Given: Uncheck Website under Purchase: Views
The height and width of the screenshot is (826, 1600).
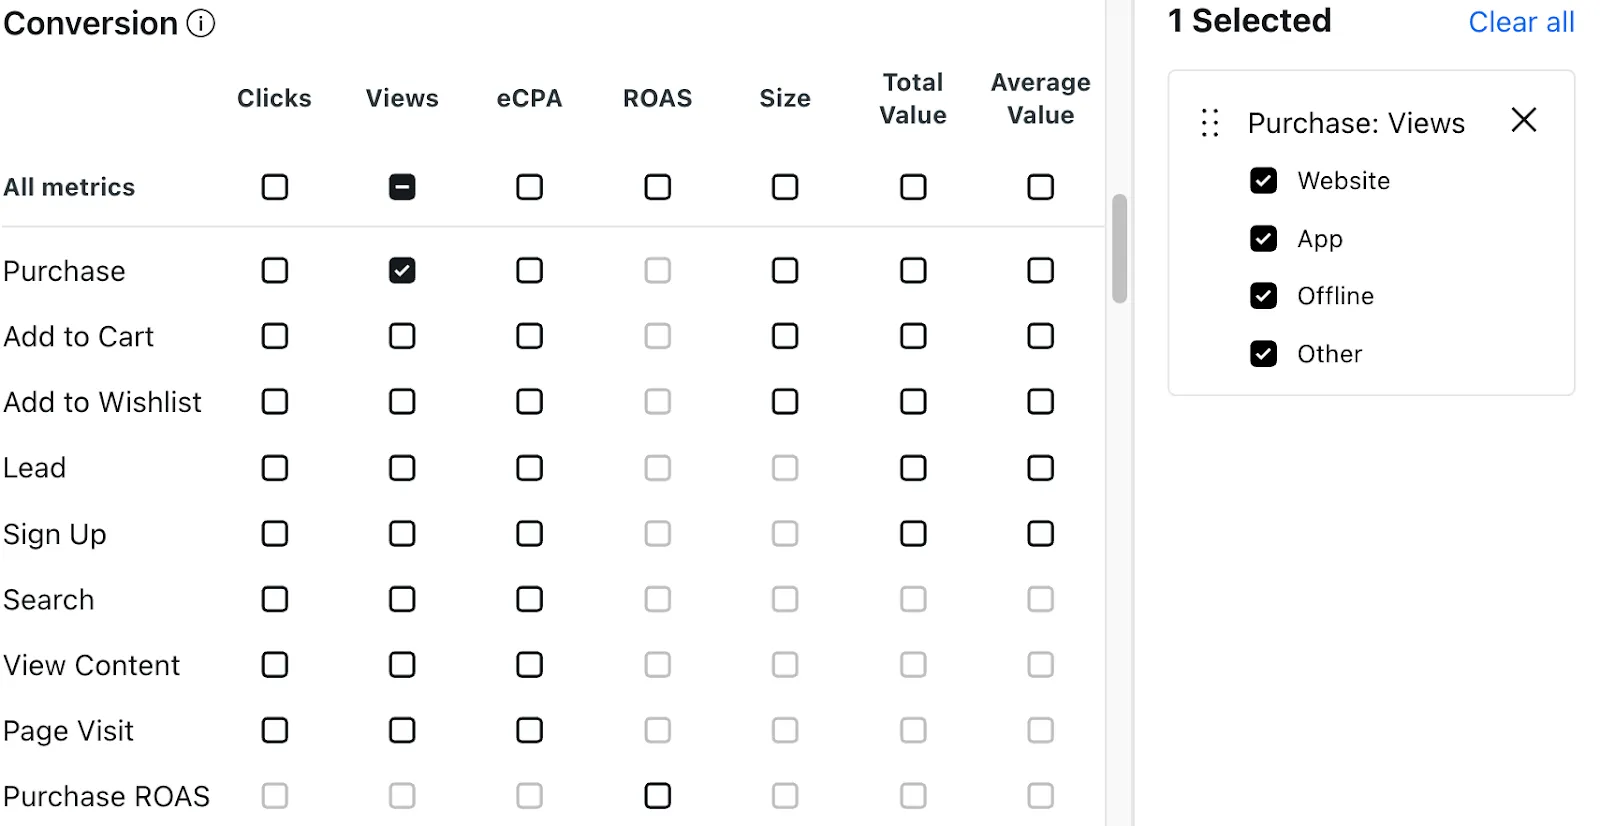Looking at the screenshot, I should 1263,180.
